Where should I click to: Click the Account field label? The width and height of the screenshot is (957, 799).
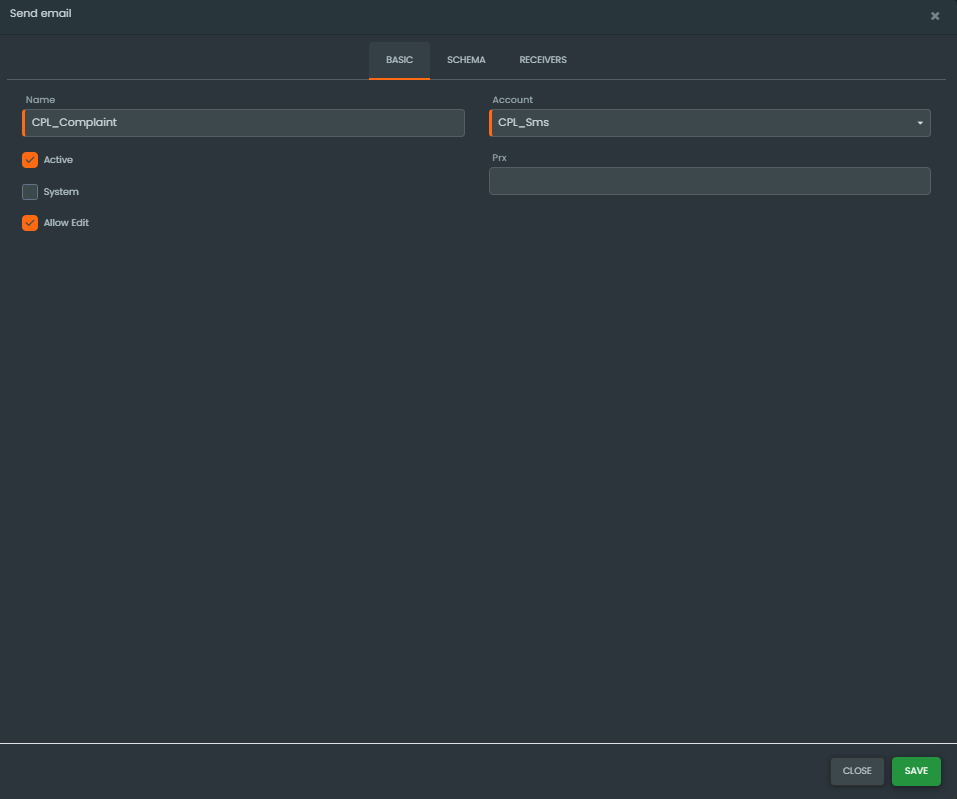coord(512,100)
